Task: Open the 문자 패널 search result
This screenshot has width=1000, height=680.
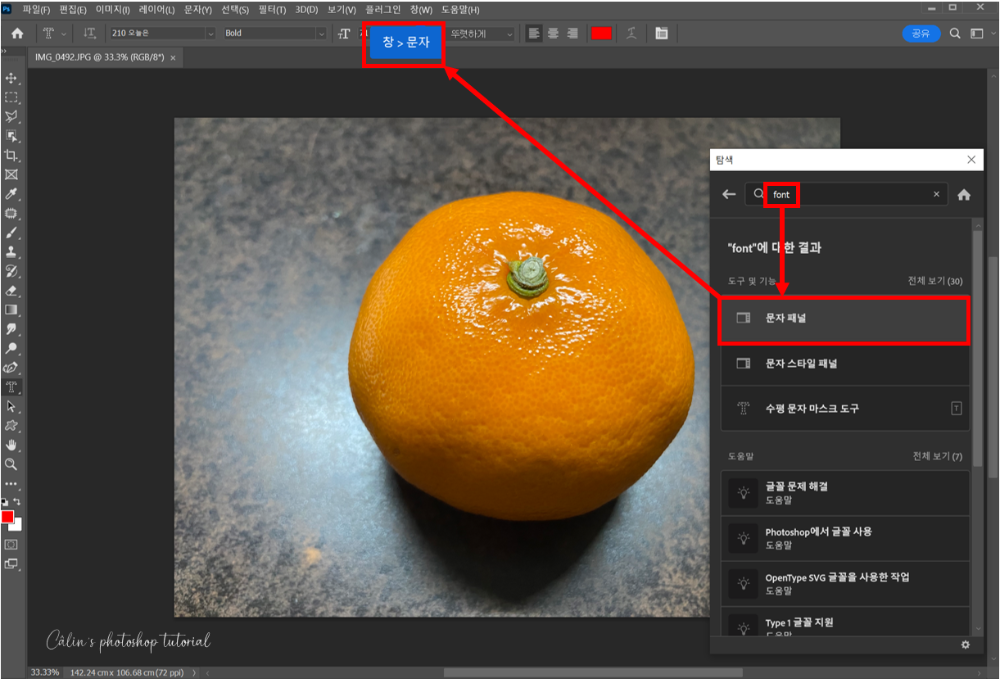Action: click(x=844, y=318)
